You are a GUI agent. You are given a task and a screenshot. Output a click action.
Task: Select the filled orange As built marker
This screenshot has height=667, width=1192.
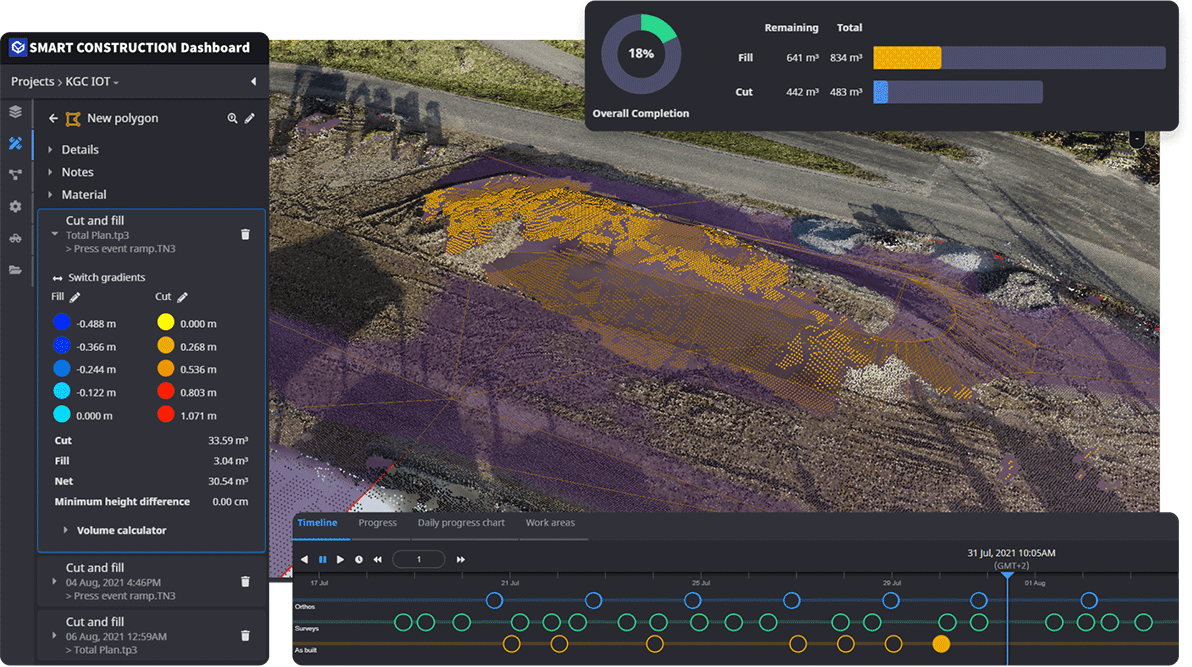click(941, 644)
